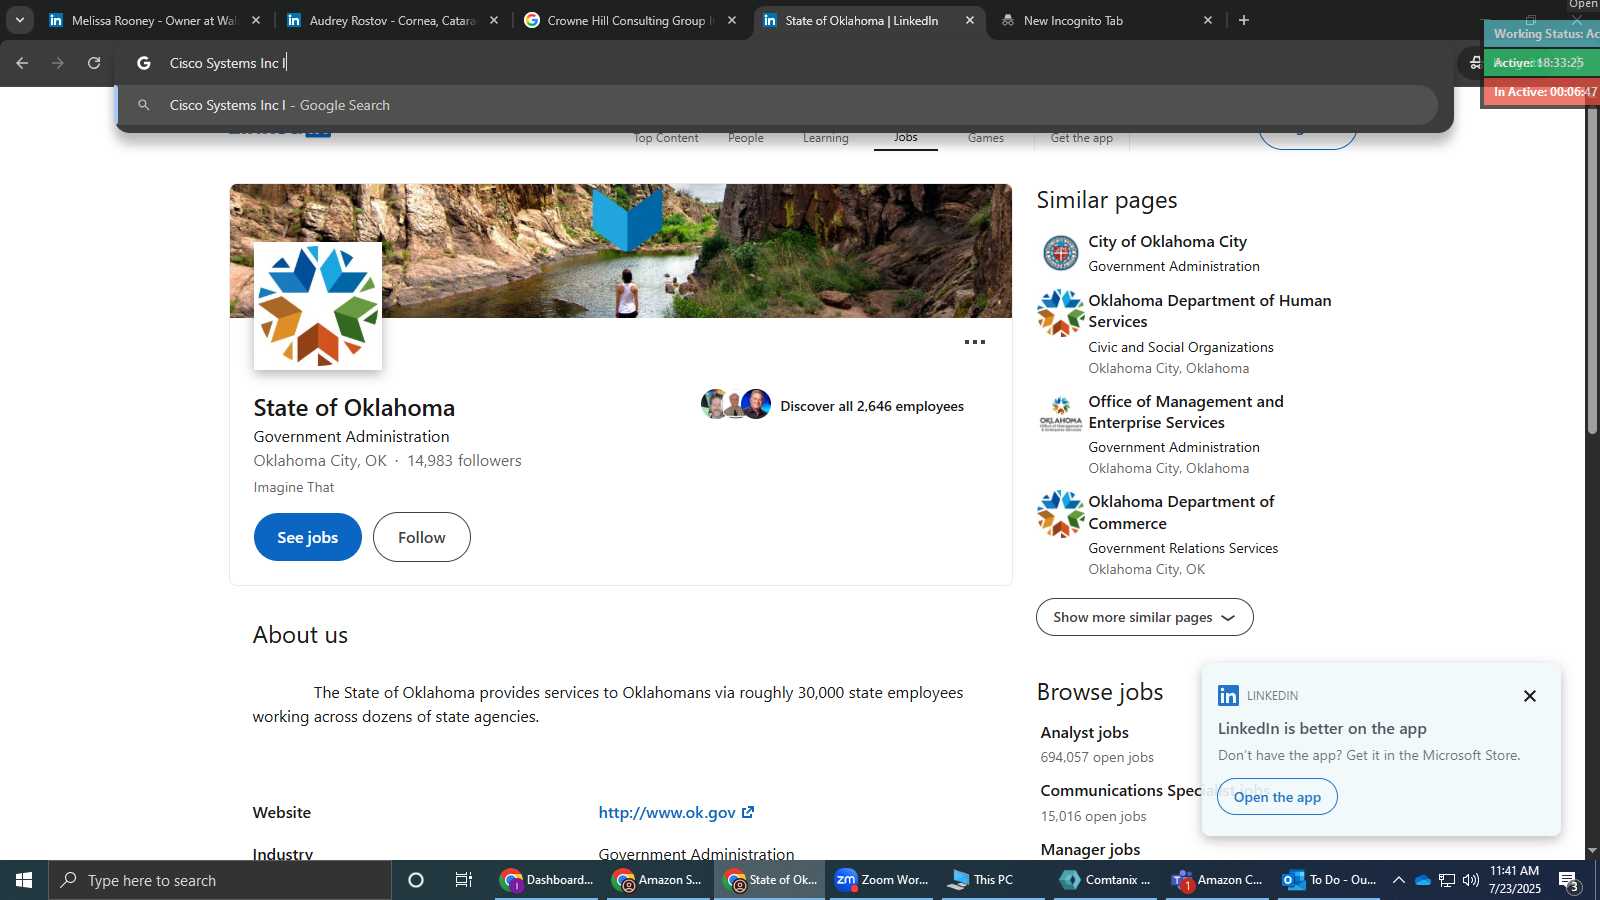The width and height of the screenshot is (1600, 900).
Task: Click the browser forward arrow
Action: [x=58, y=63]
